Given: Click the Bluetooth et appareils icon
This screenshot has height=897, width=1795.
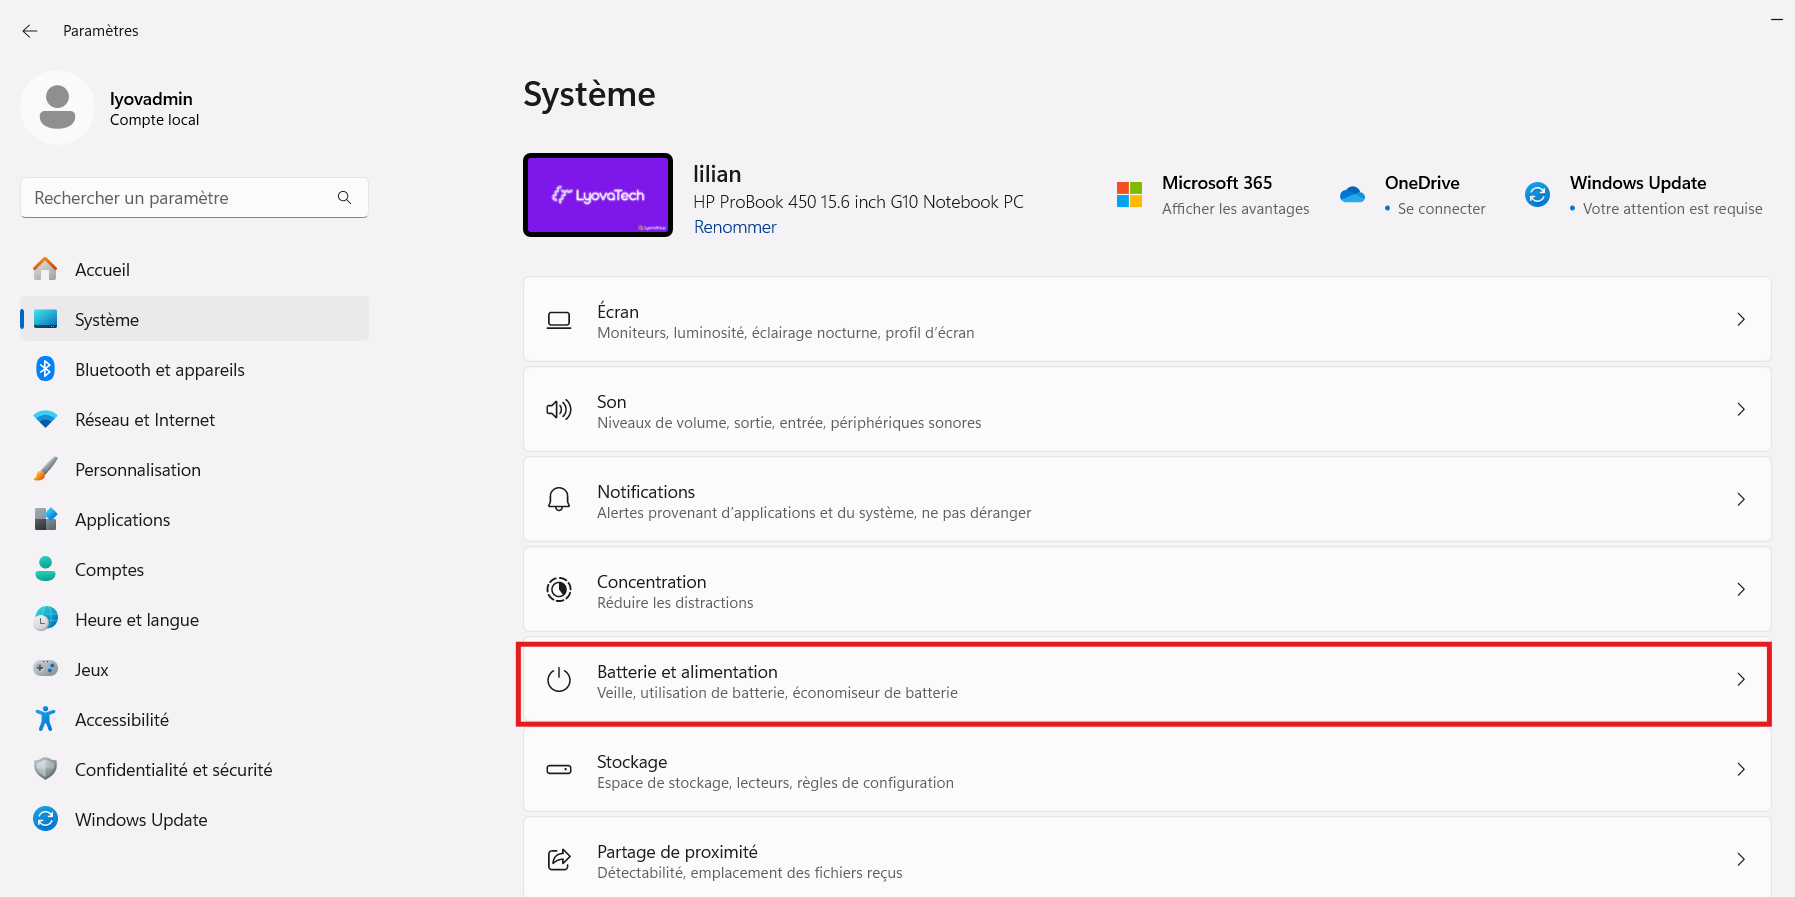Looking at the screenshot, I should (45, 369).
